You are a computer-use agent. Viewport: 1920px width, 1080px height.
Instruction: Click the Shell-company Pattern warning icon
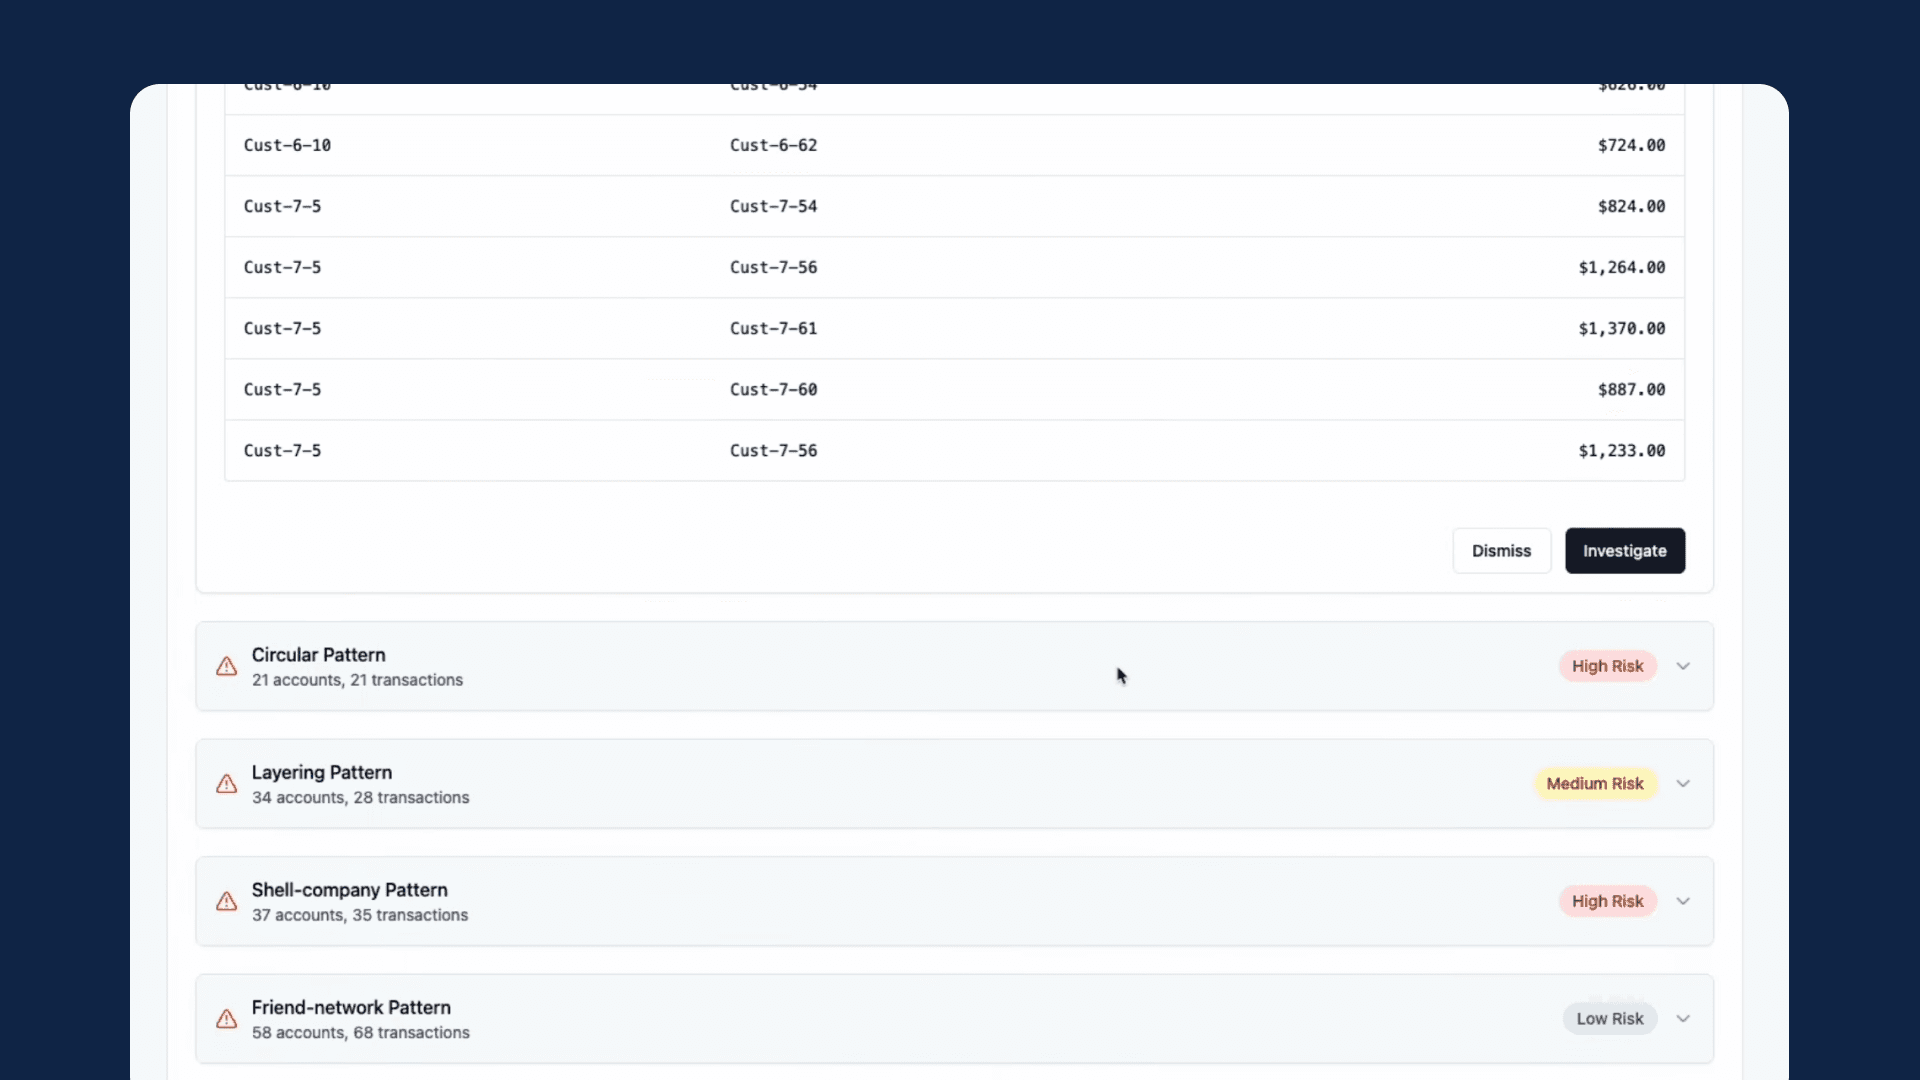(x=227, y=902)
